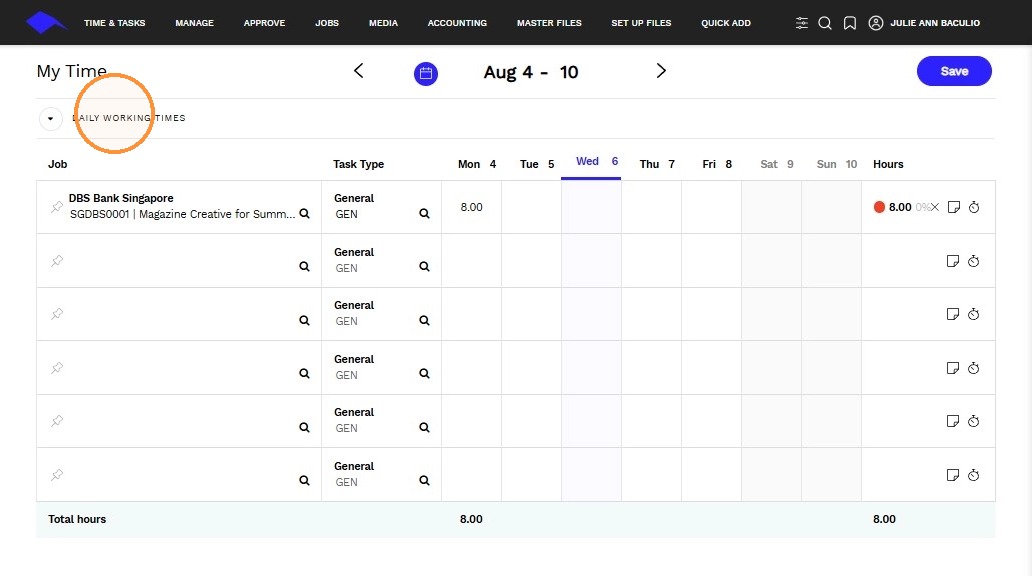This screenshot has width=1032, height=576.
Task: Search task type in last timesheet row
Action: tap(425, 481)
